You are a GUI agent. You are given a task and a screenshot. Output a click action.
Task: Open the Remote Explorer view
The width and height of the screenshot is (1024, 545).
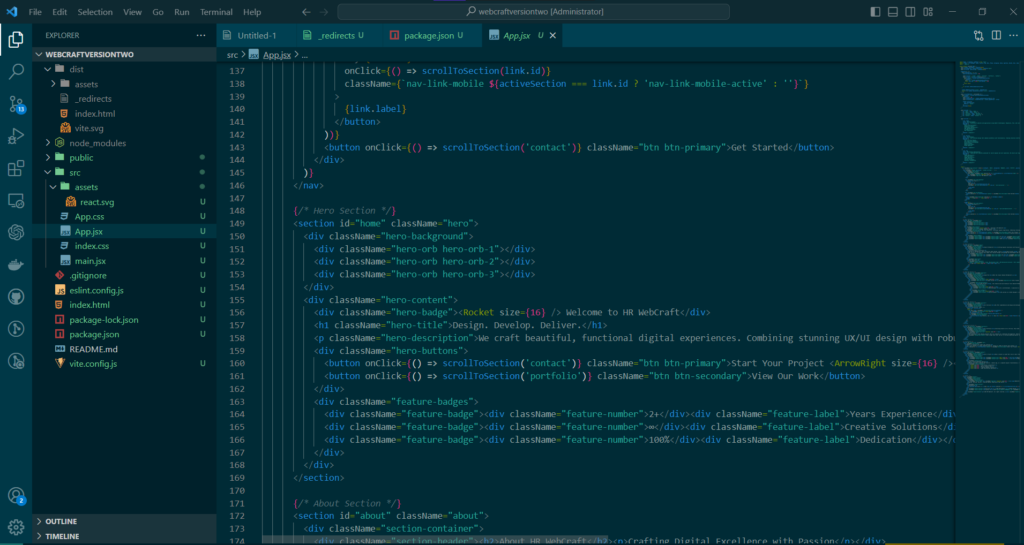coord(16,200)
